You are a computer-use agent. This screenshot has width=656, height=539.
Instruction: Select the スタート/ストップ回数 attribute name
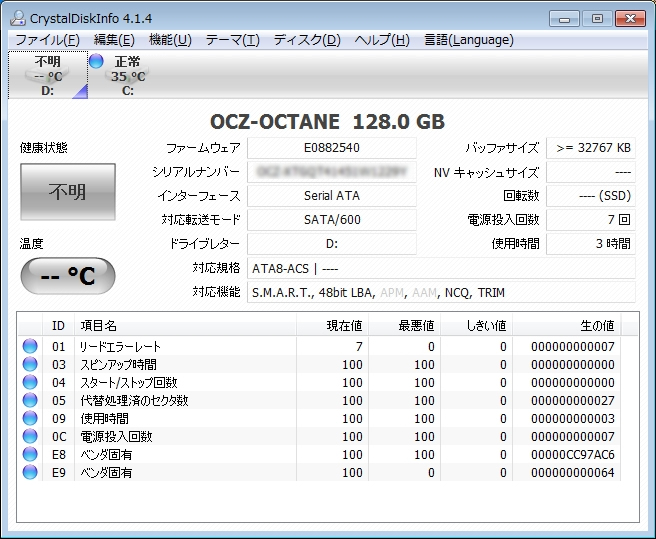129,382
